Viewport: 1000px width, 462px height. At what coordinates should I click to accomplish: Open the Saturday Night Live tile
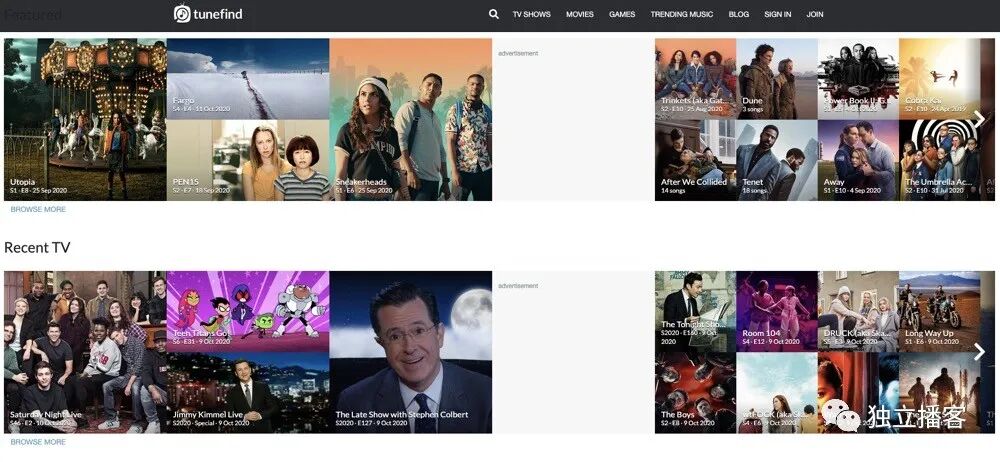tap(85, 352)
